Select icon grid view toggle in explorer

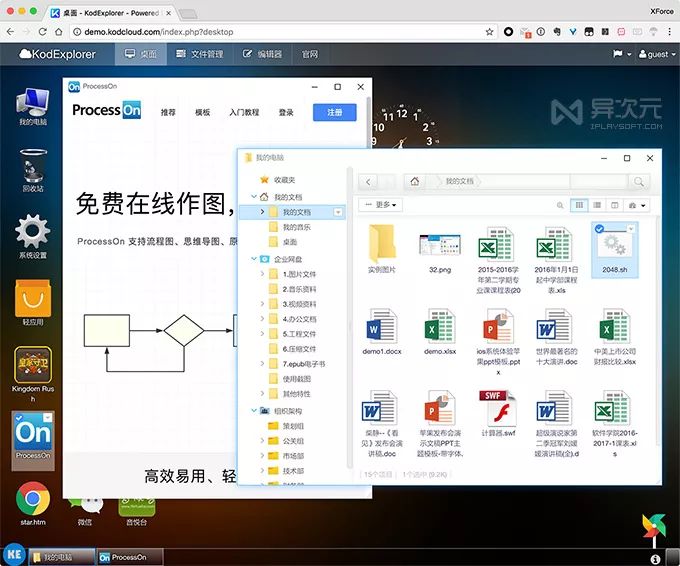point(578,205)
